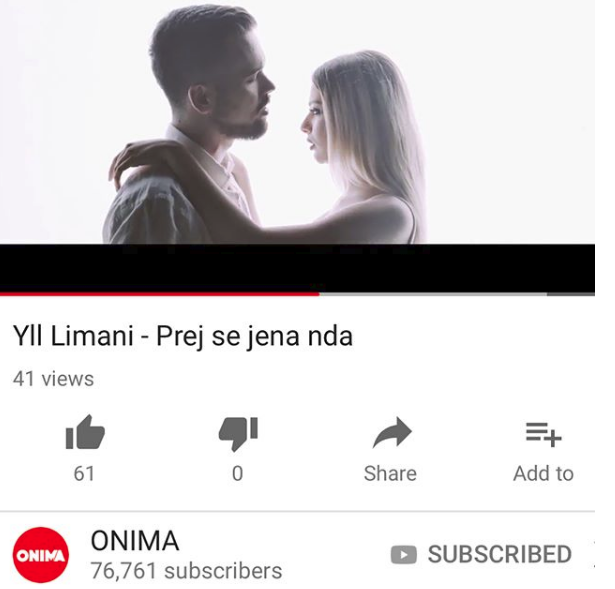Image resolution: width=615 pixels, height=589 pixels.
Task: Toggle the SUBSCRIBED subscription button
Action: click(481, 554)
